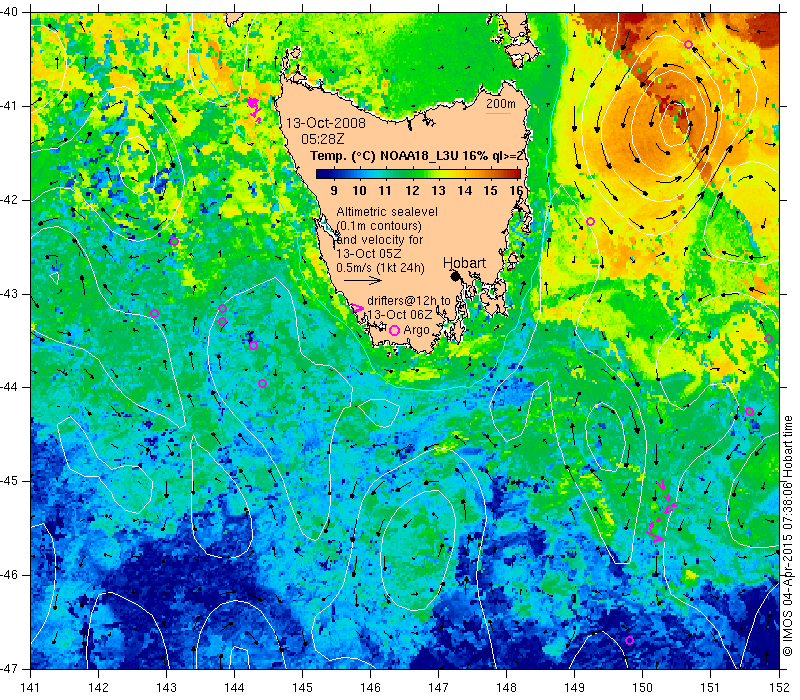
Task: Click the color bar tick label 13
Action: pyautogui.click(x=438, y=190)
